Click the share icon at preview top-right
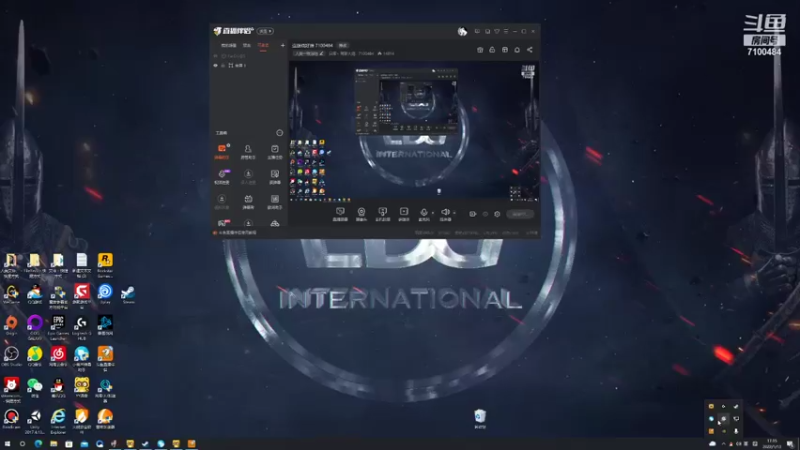The image size is (800, 450). coord(530,49)
